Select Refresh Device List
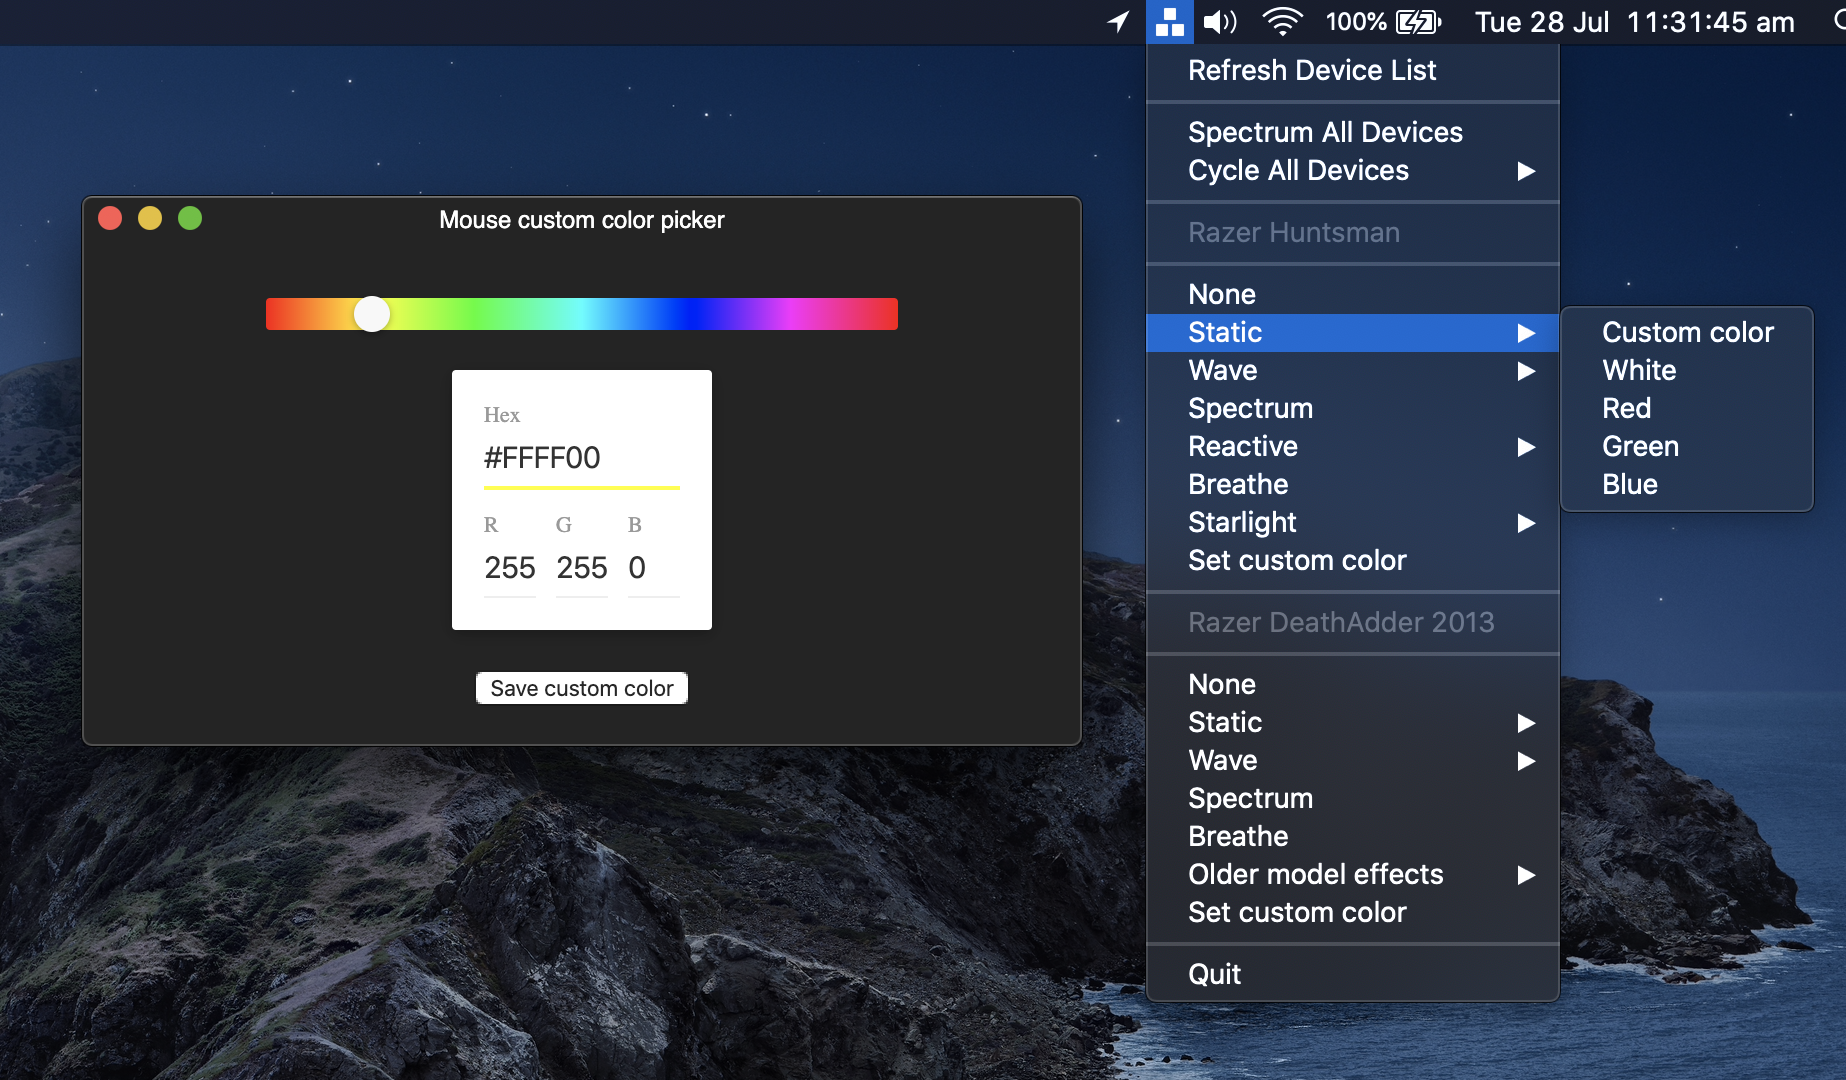Image resolution: width=1846 pixels, height=1080 pixels. [1352, 70]
